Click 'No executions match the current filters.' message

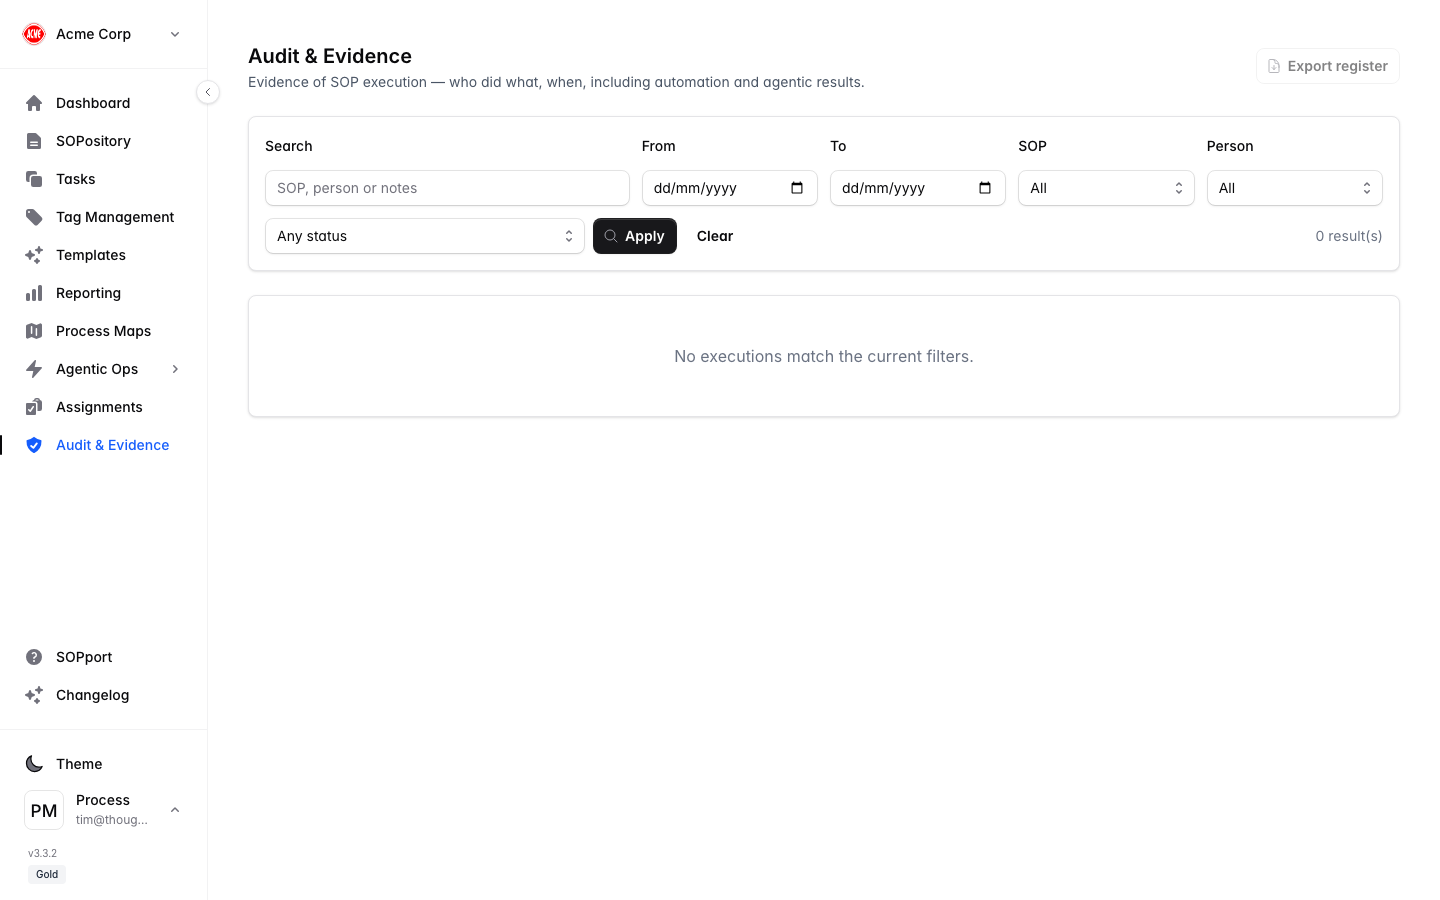click(824, 356)
